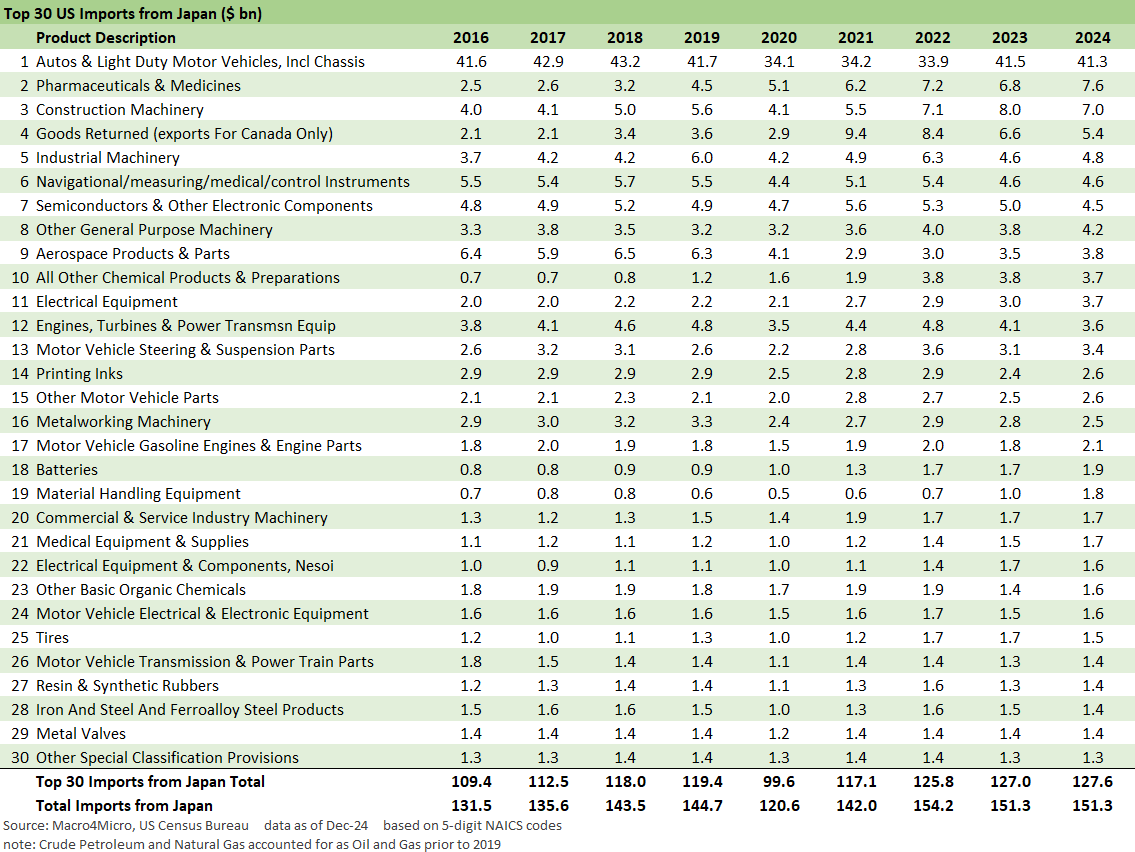Click the 'Industrial Machinery' row label

click(x=108, y=158)
